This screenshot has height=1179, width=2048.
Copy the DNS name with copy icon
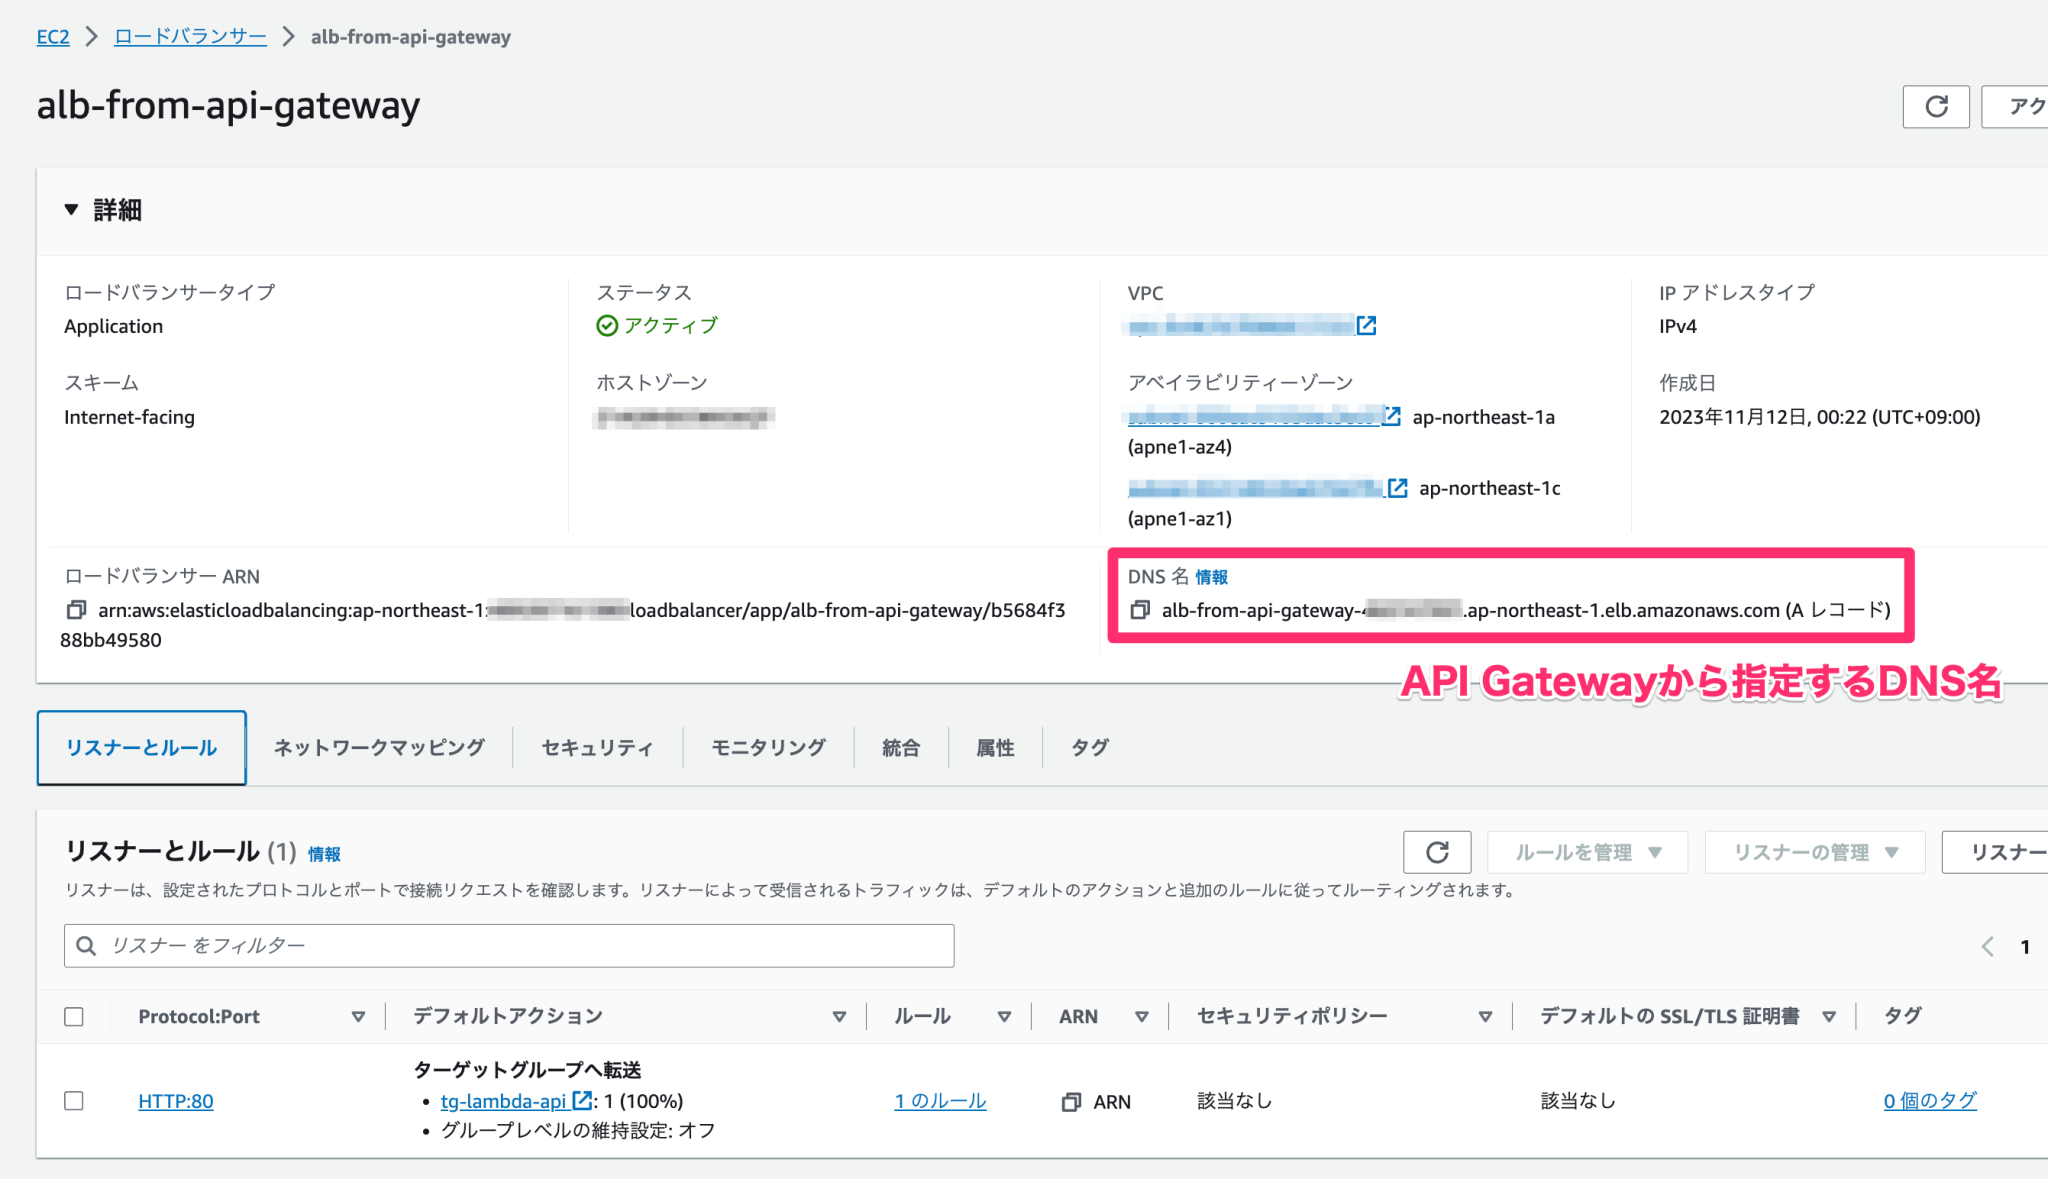click(x=1139, y=610)
